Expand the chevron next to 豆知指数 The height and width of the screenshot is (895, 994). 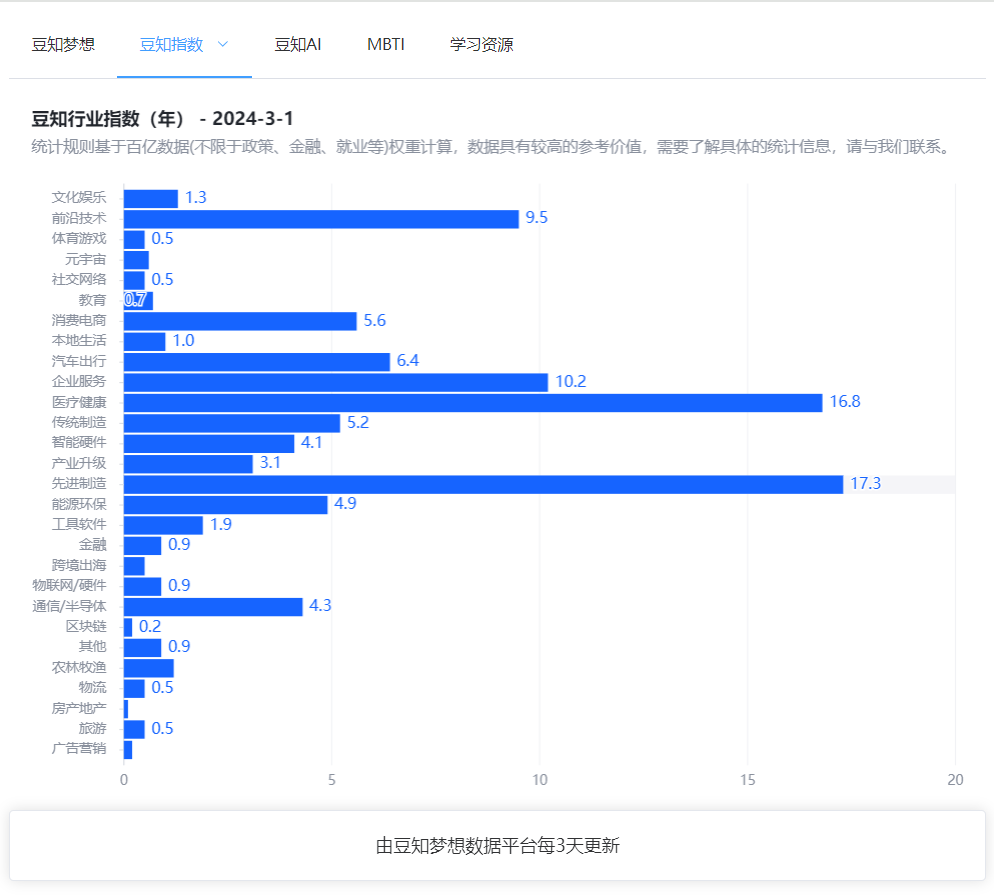point(223,44)
